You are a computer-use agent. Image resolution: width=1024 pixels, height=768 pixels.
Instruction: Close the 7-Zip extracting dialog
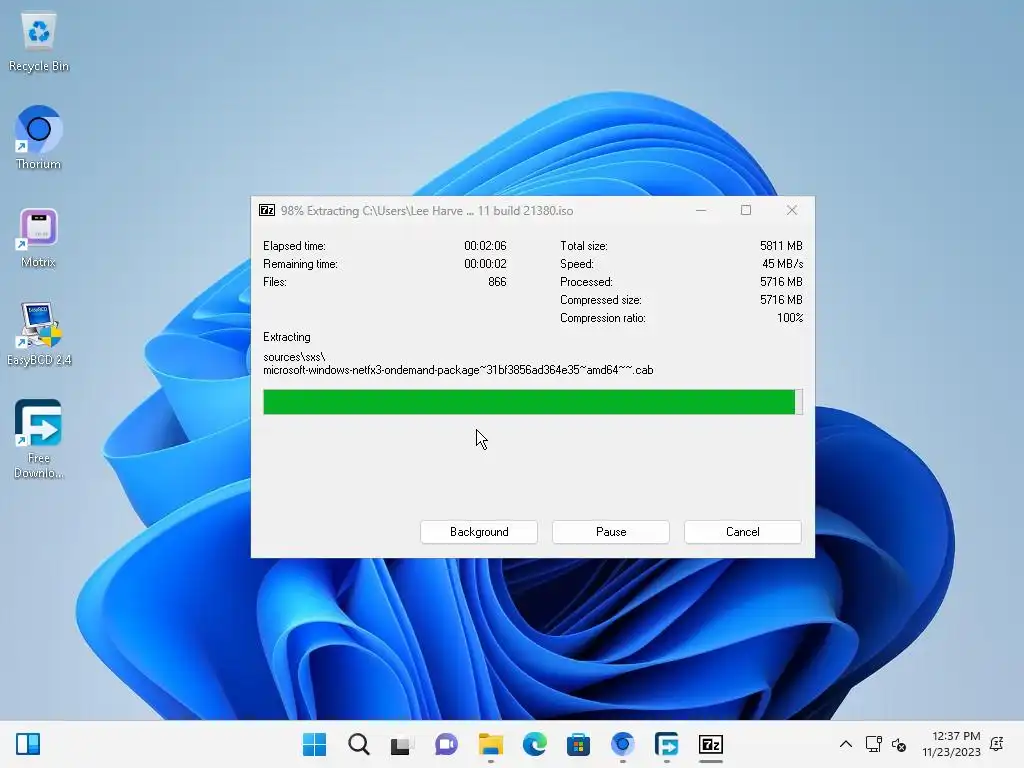pyautogui.click(x=792, y=210)
